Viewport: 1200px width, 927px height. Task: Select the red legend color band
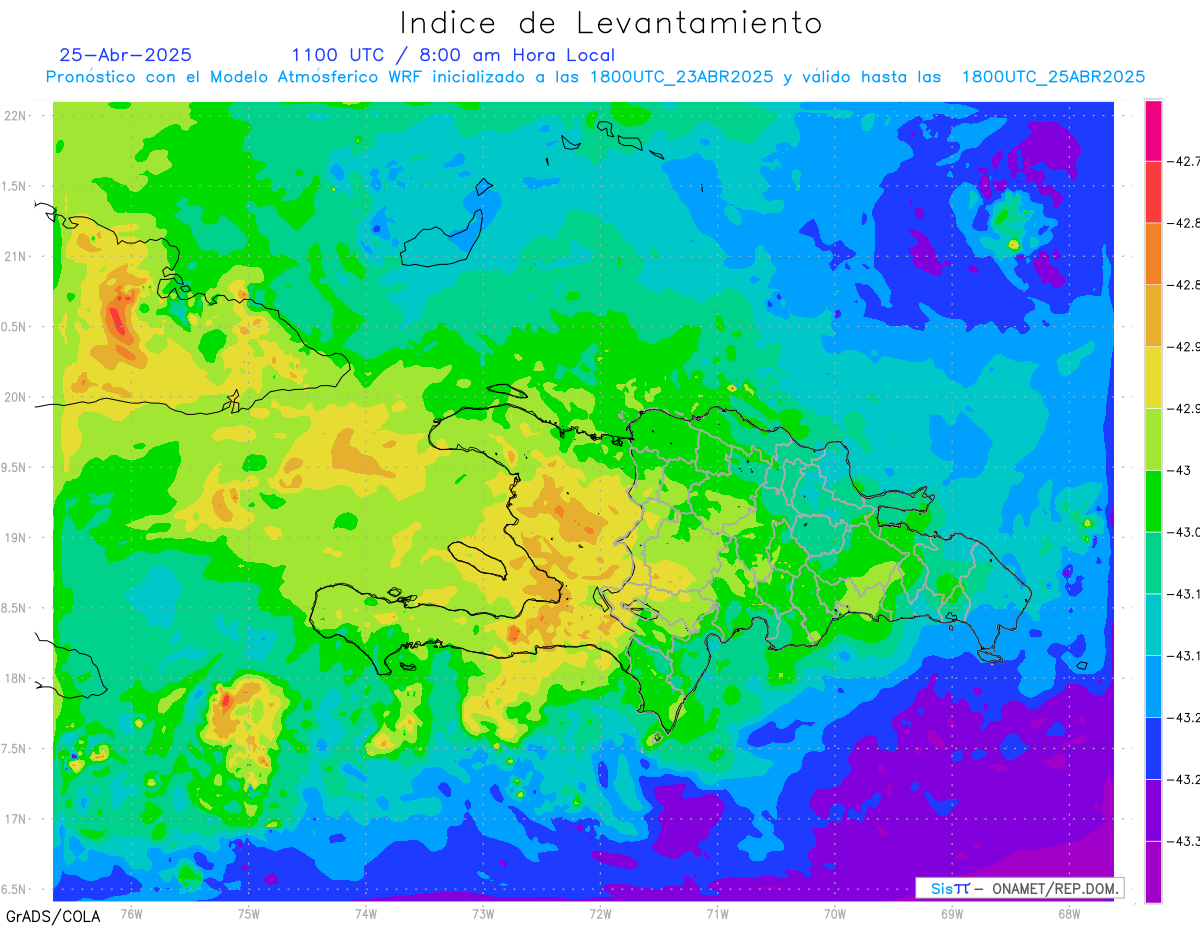(x=1153, y=192)
